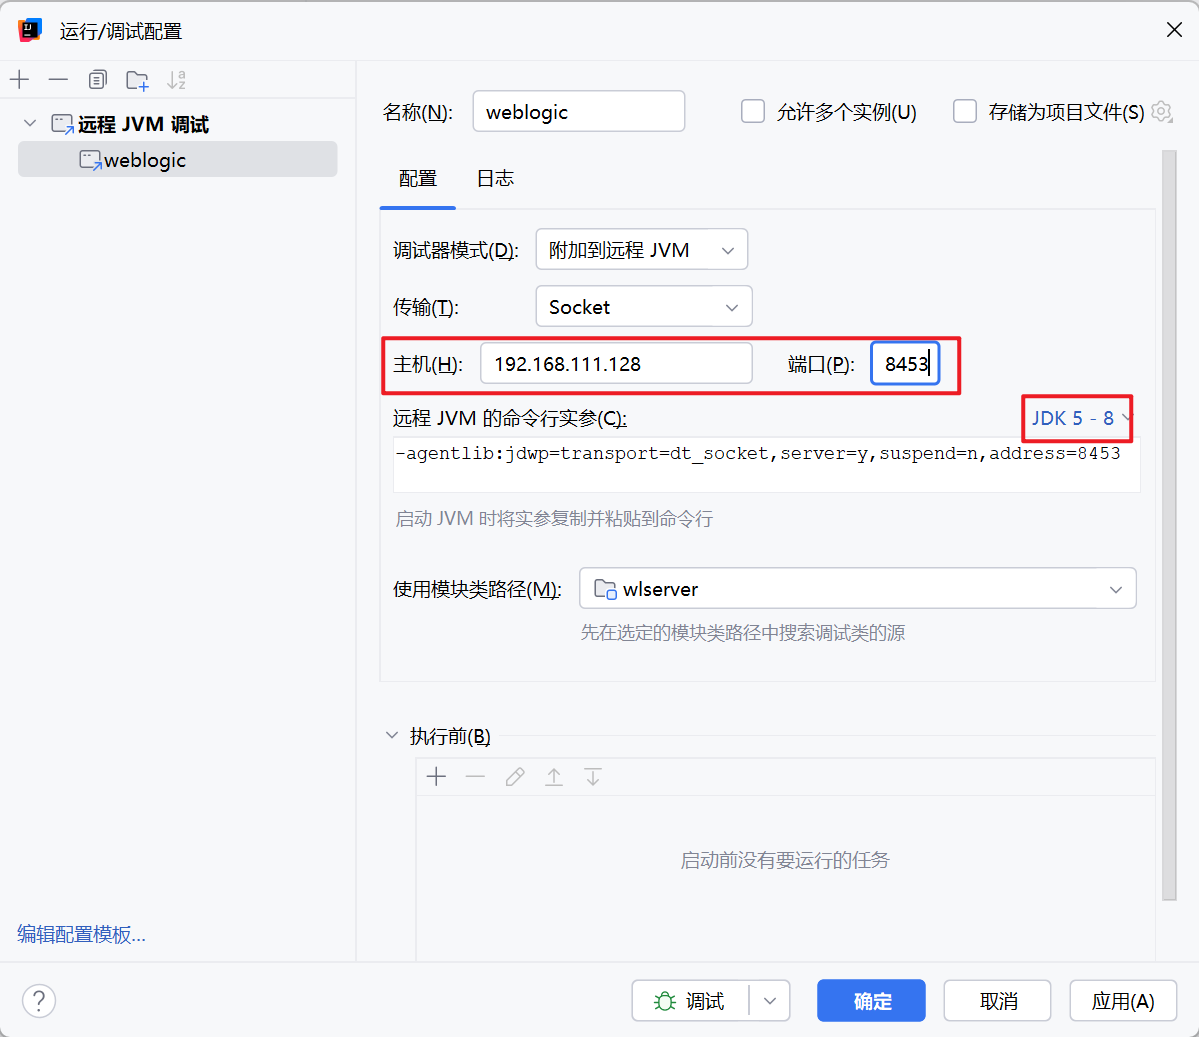Enable allow multiple instances checkbox
The height and width of the screenshot is (1037, 1199).
tap(753, 112)
